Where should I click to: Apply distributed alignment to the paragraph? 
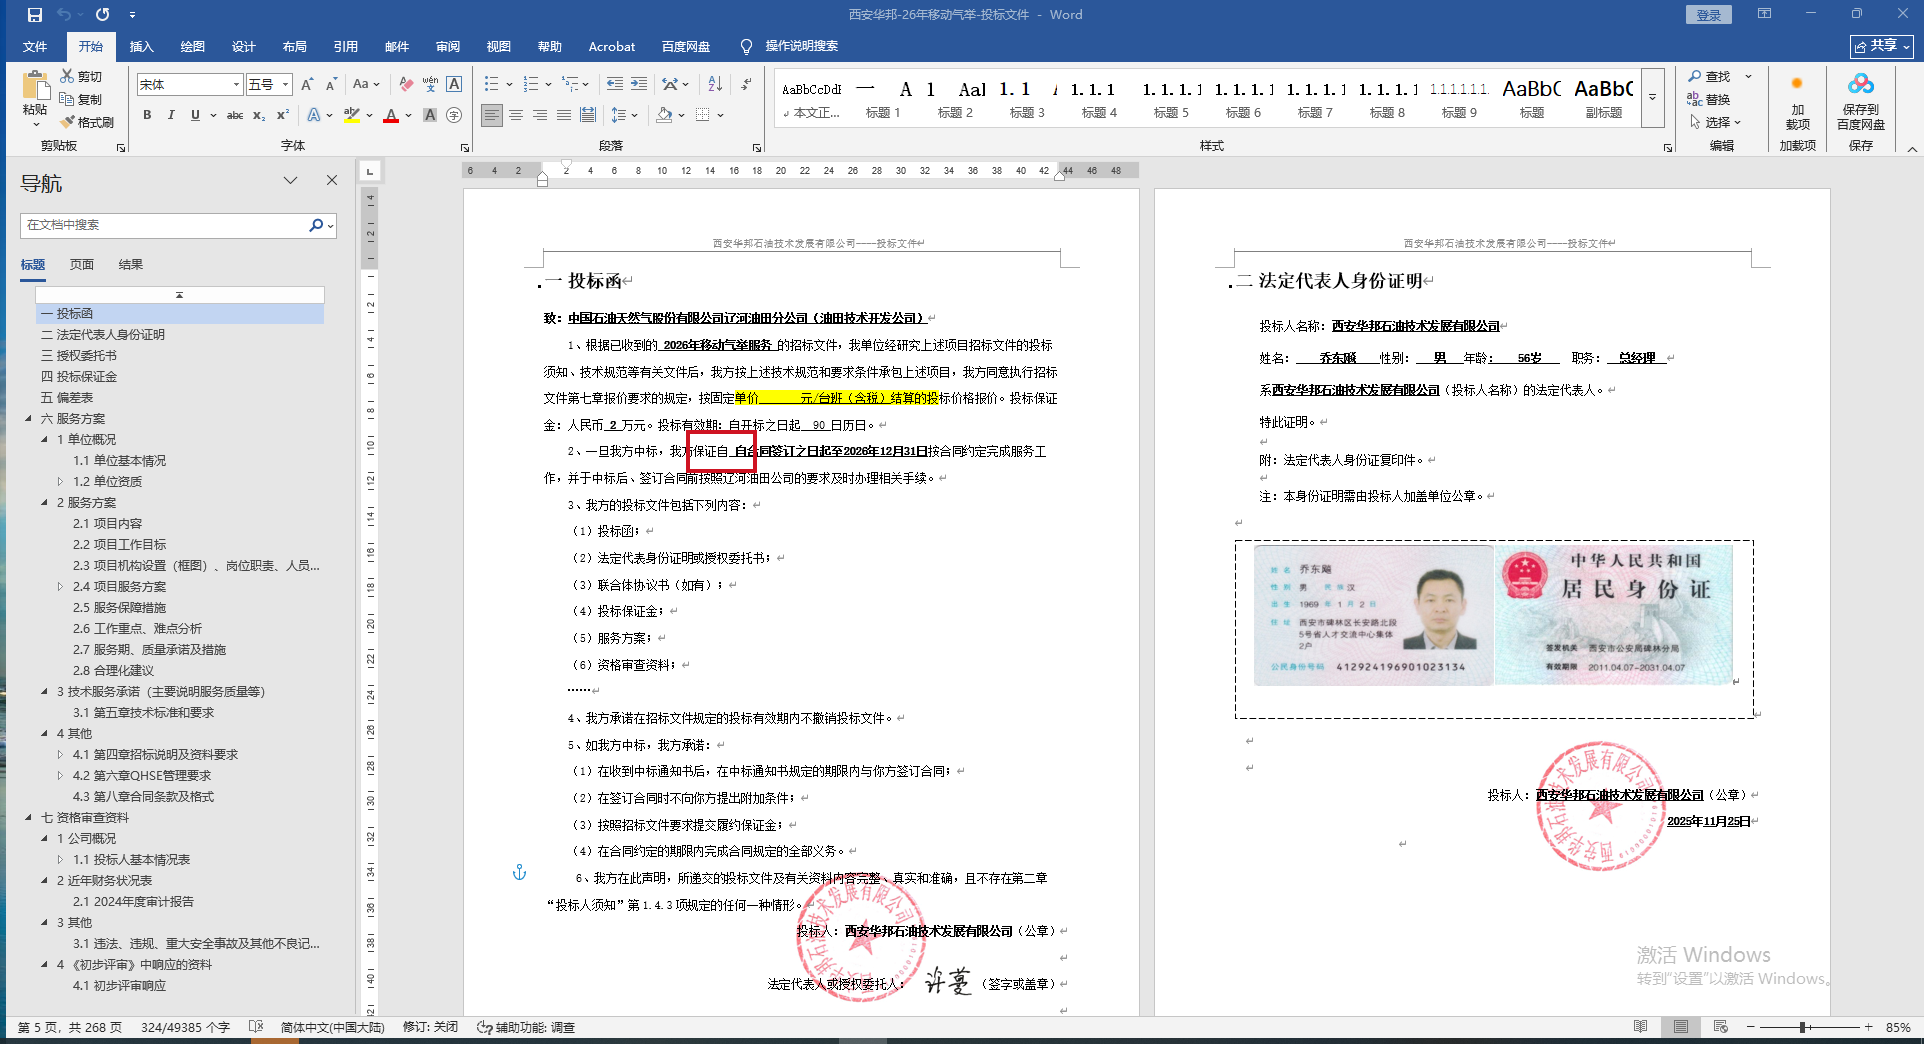point(588,115)
